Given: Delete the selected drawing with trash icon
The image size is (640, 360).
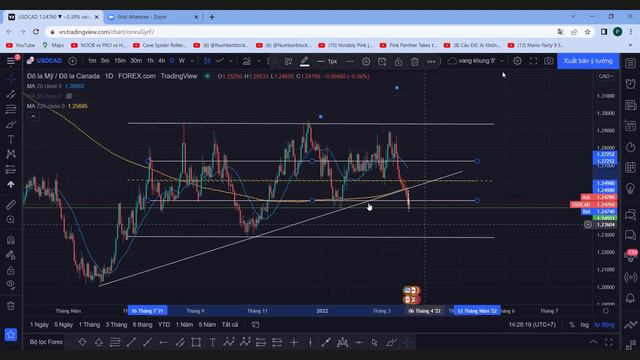Looking at the screenshot, I should click(415, 61).
